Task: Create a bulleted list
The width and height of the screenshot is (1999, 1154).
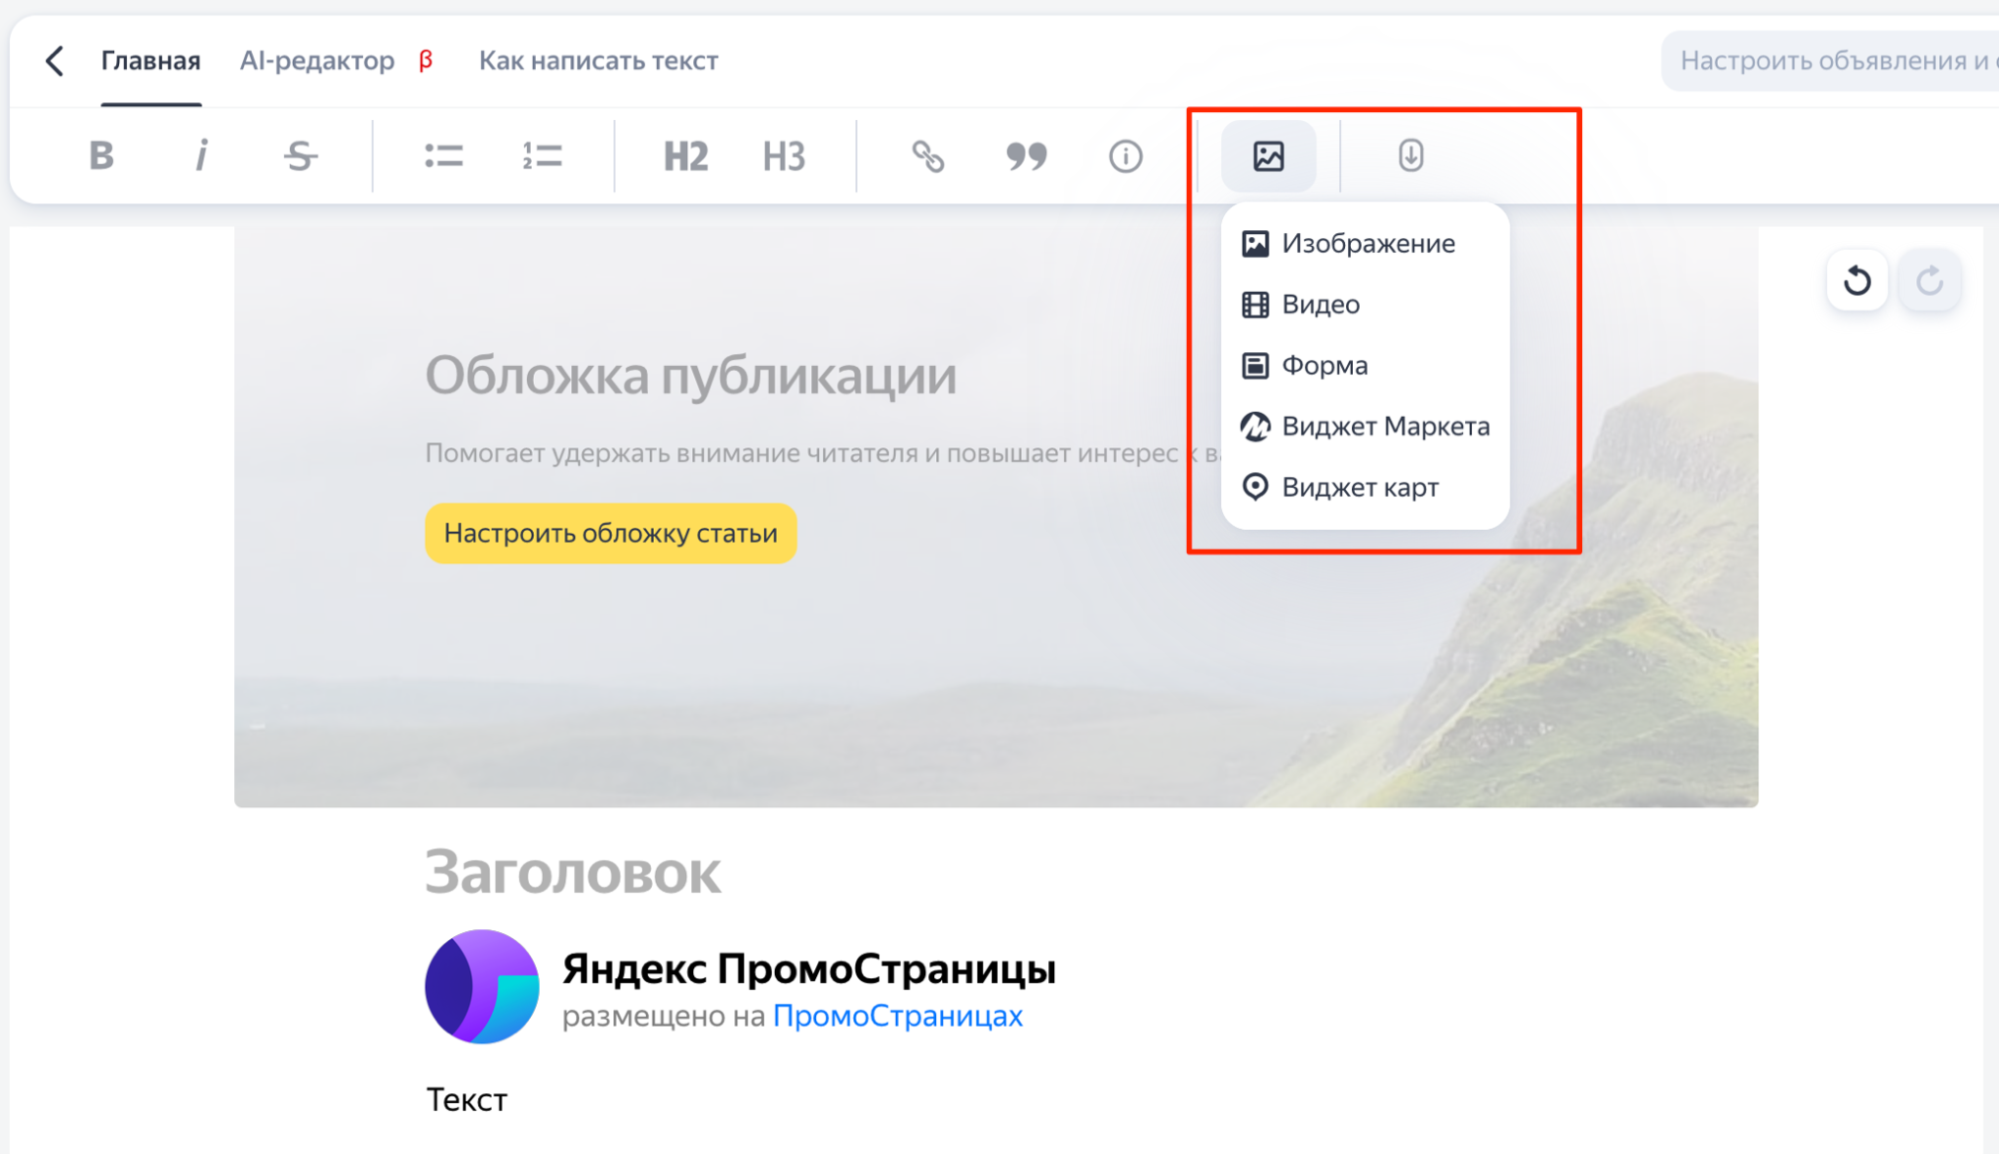Action: pos(443,156)
